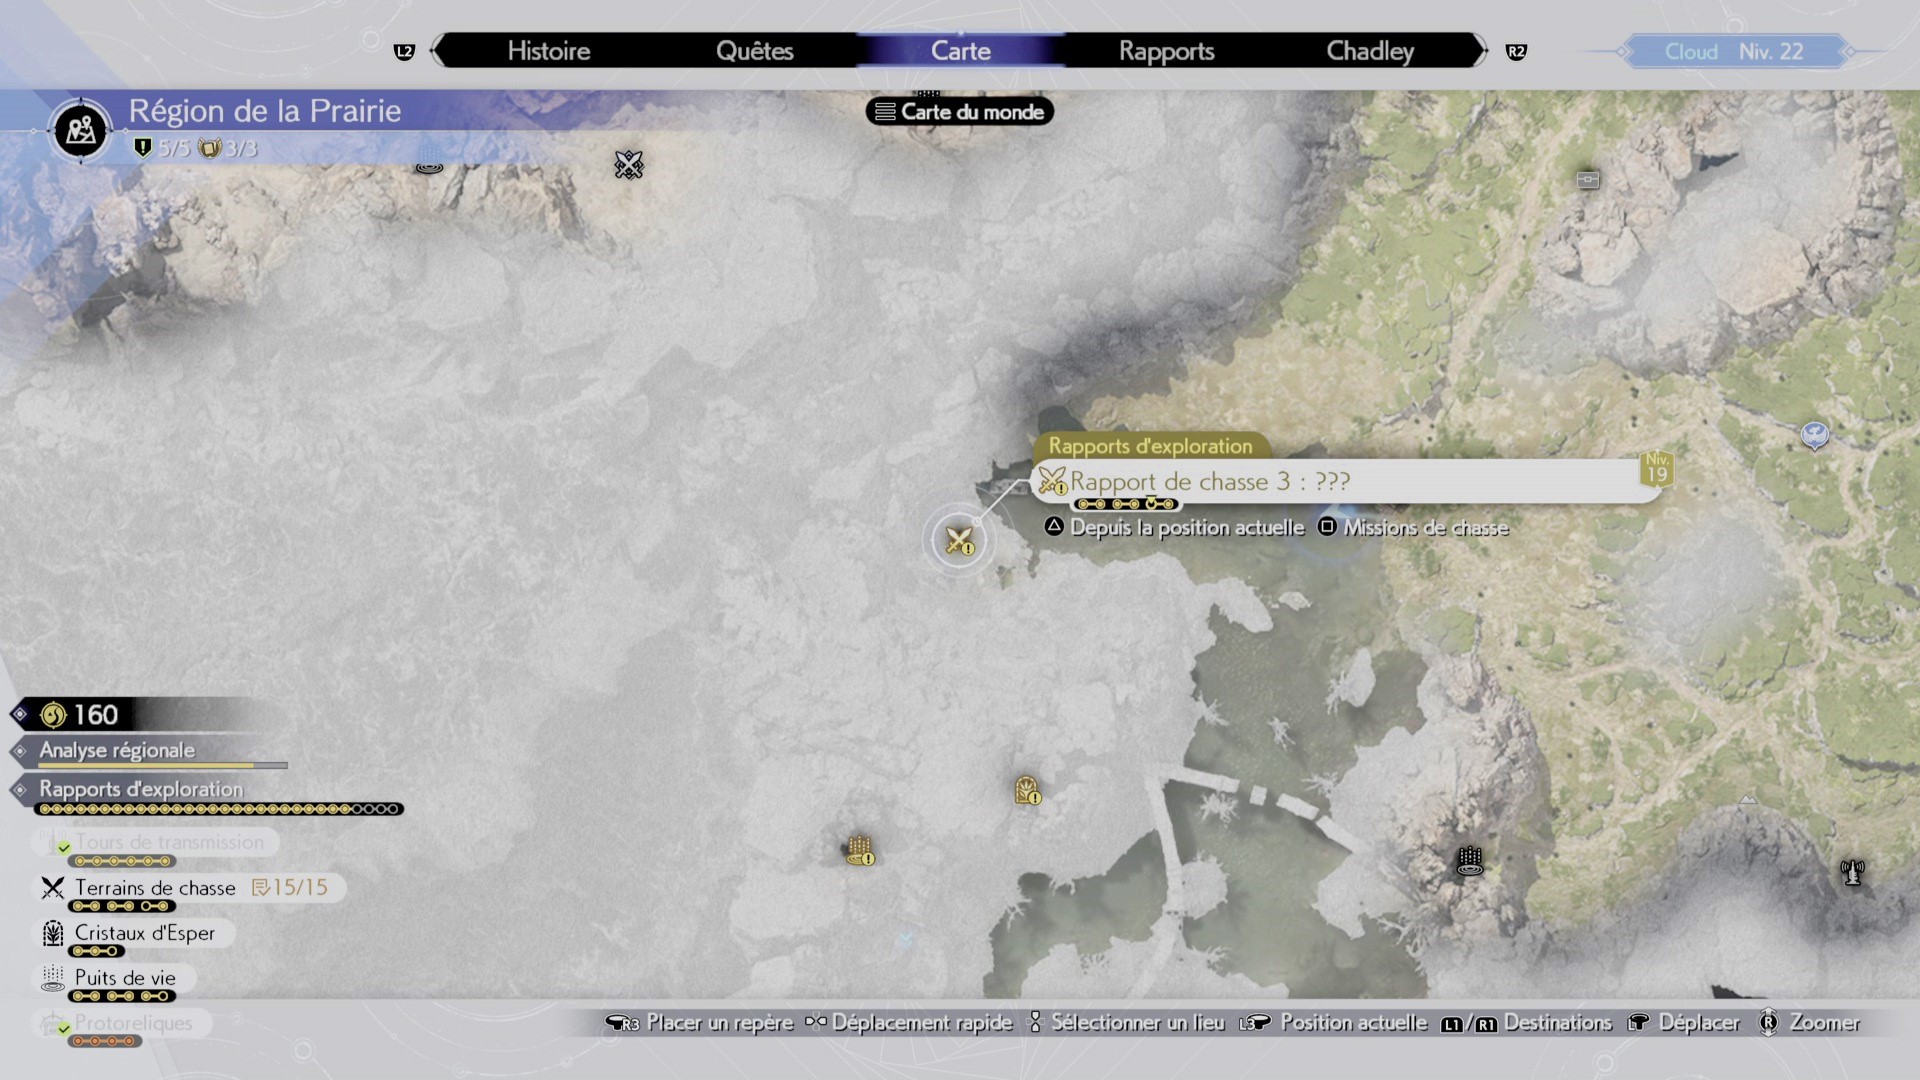Toggle the Terrains de chasse filter

(155, 888)
